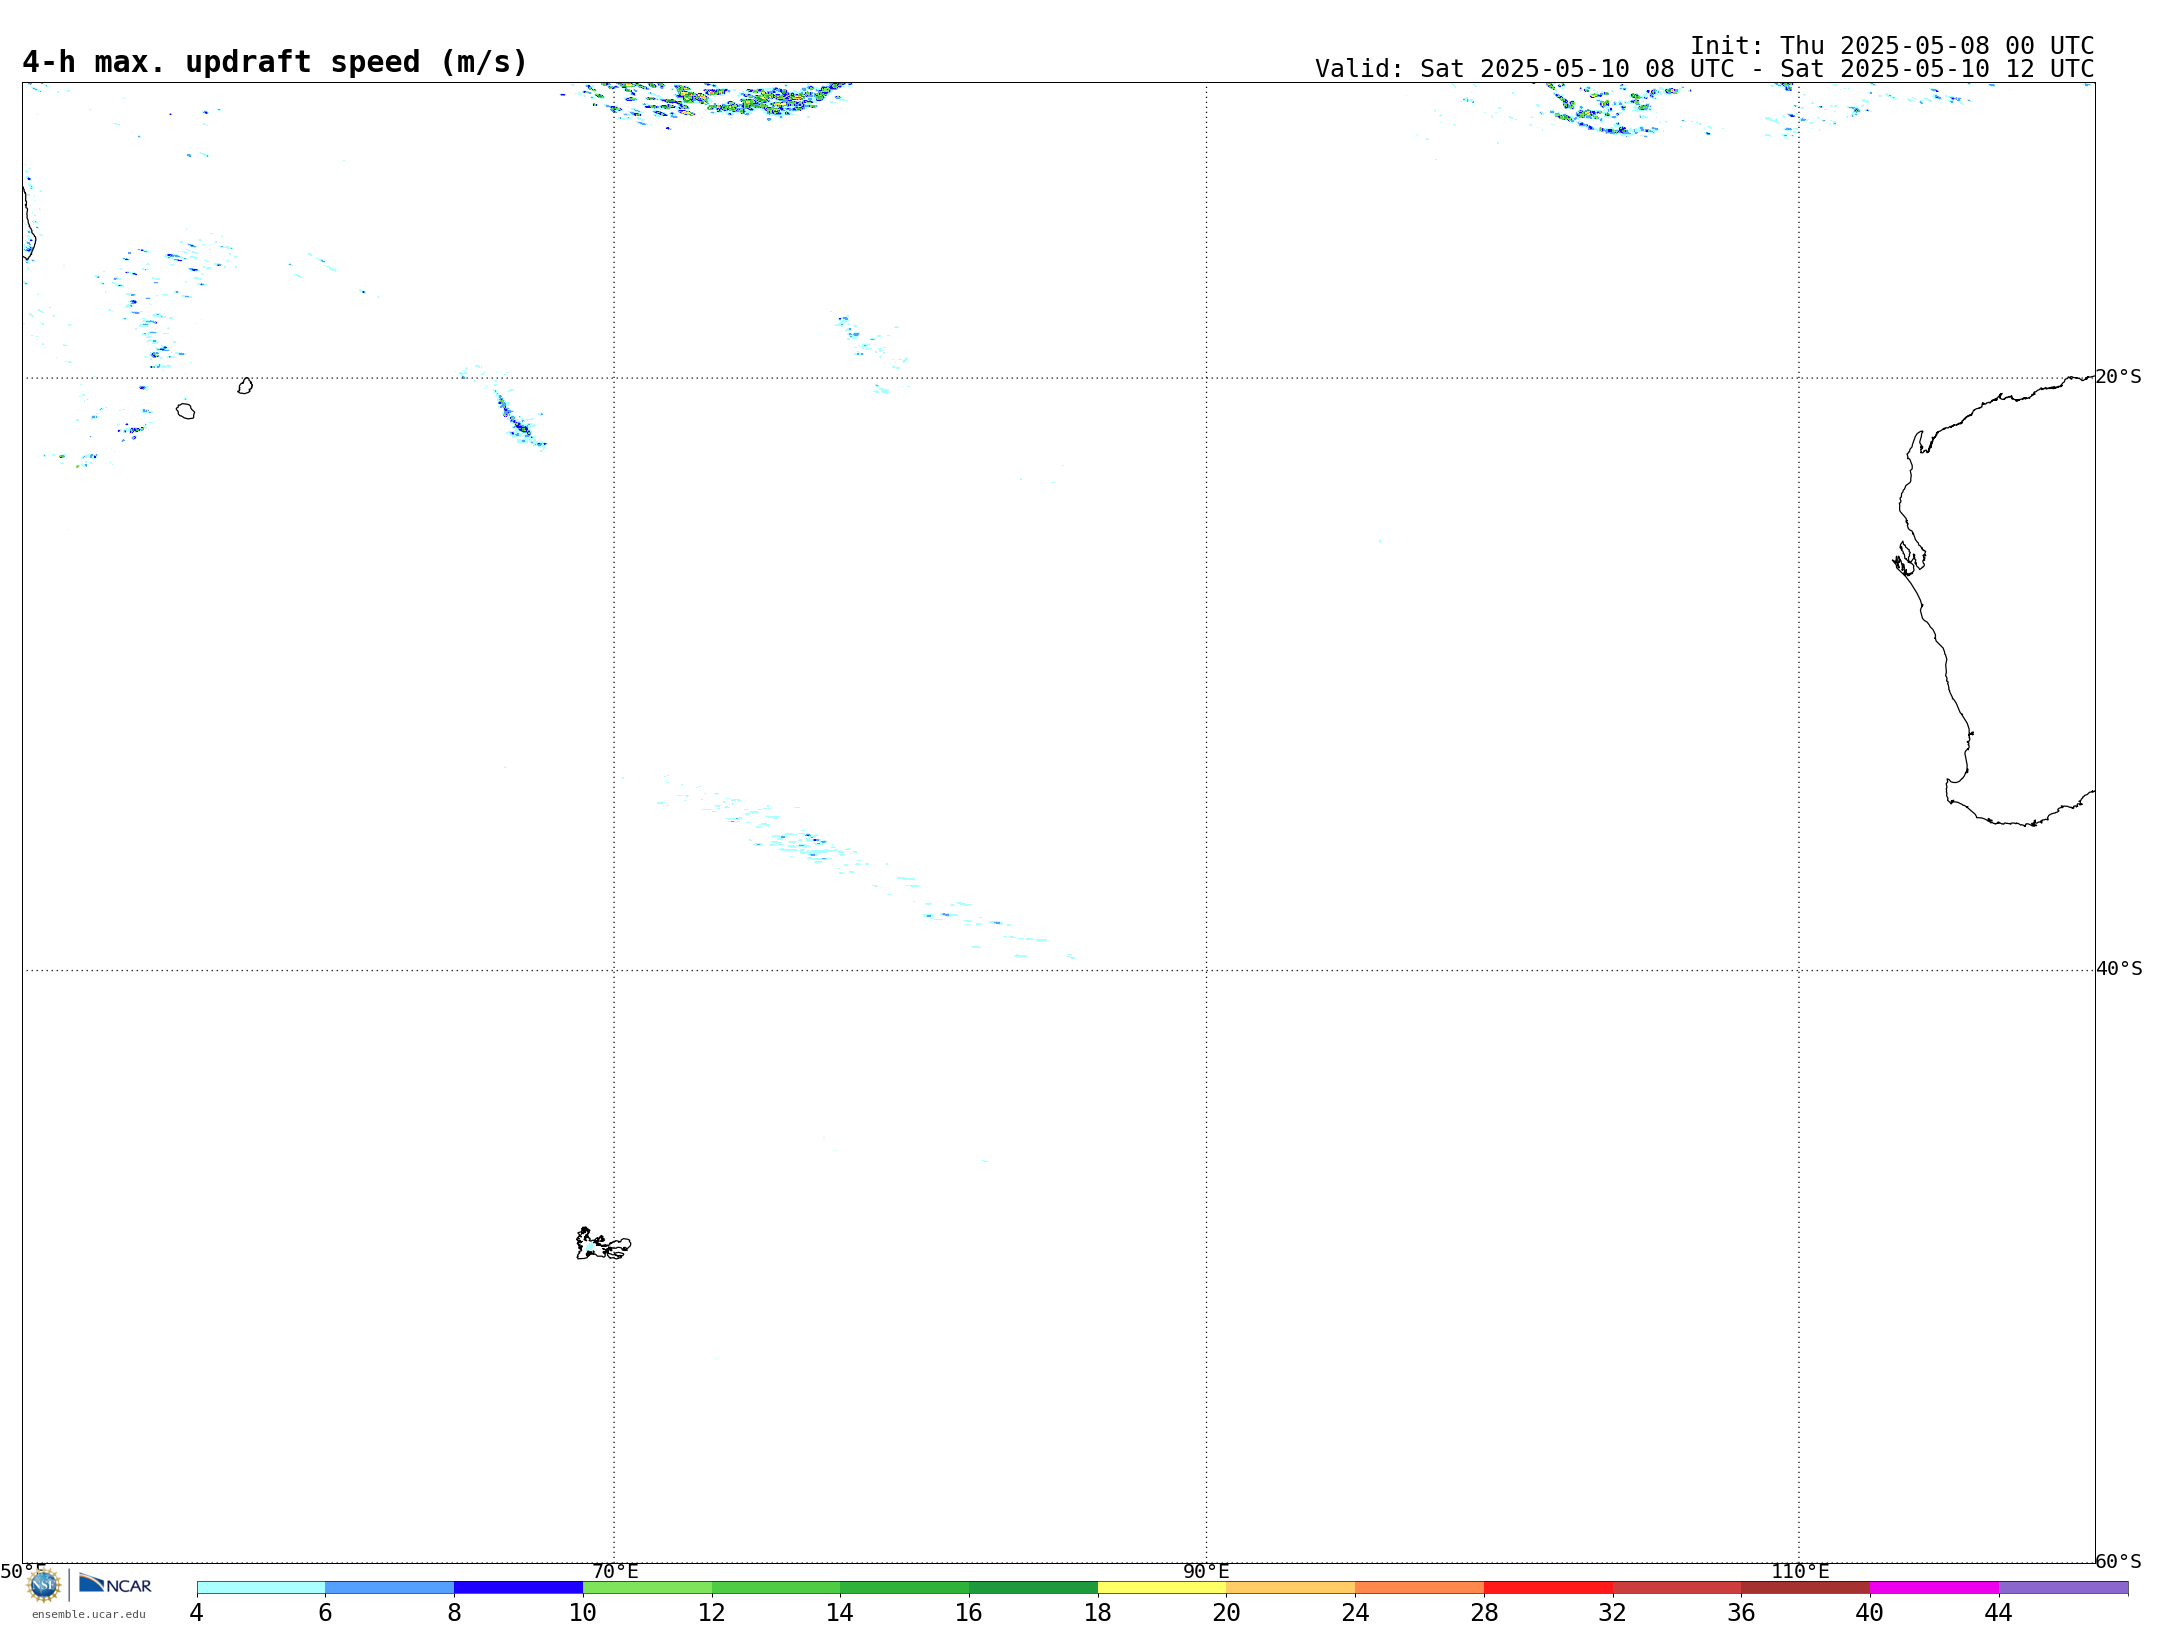
Task: Click the 20°S latitude label
Action: pos(2119,377)
